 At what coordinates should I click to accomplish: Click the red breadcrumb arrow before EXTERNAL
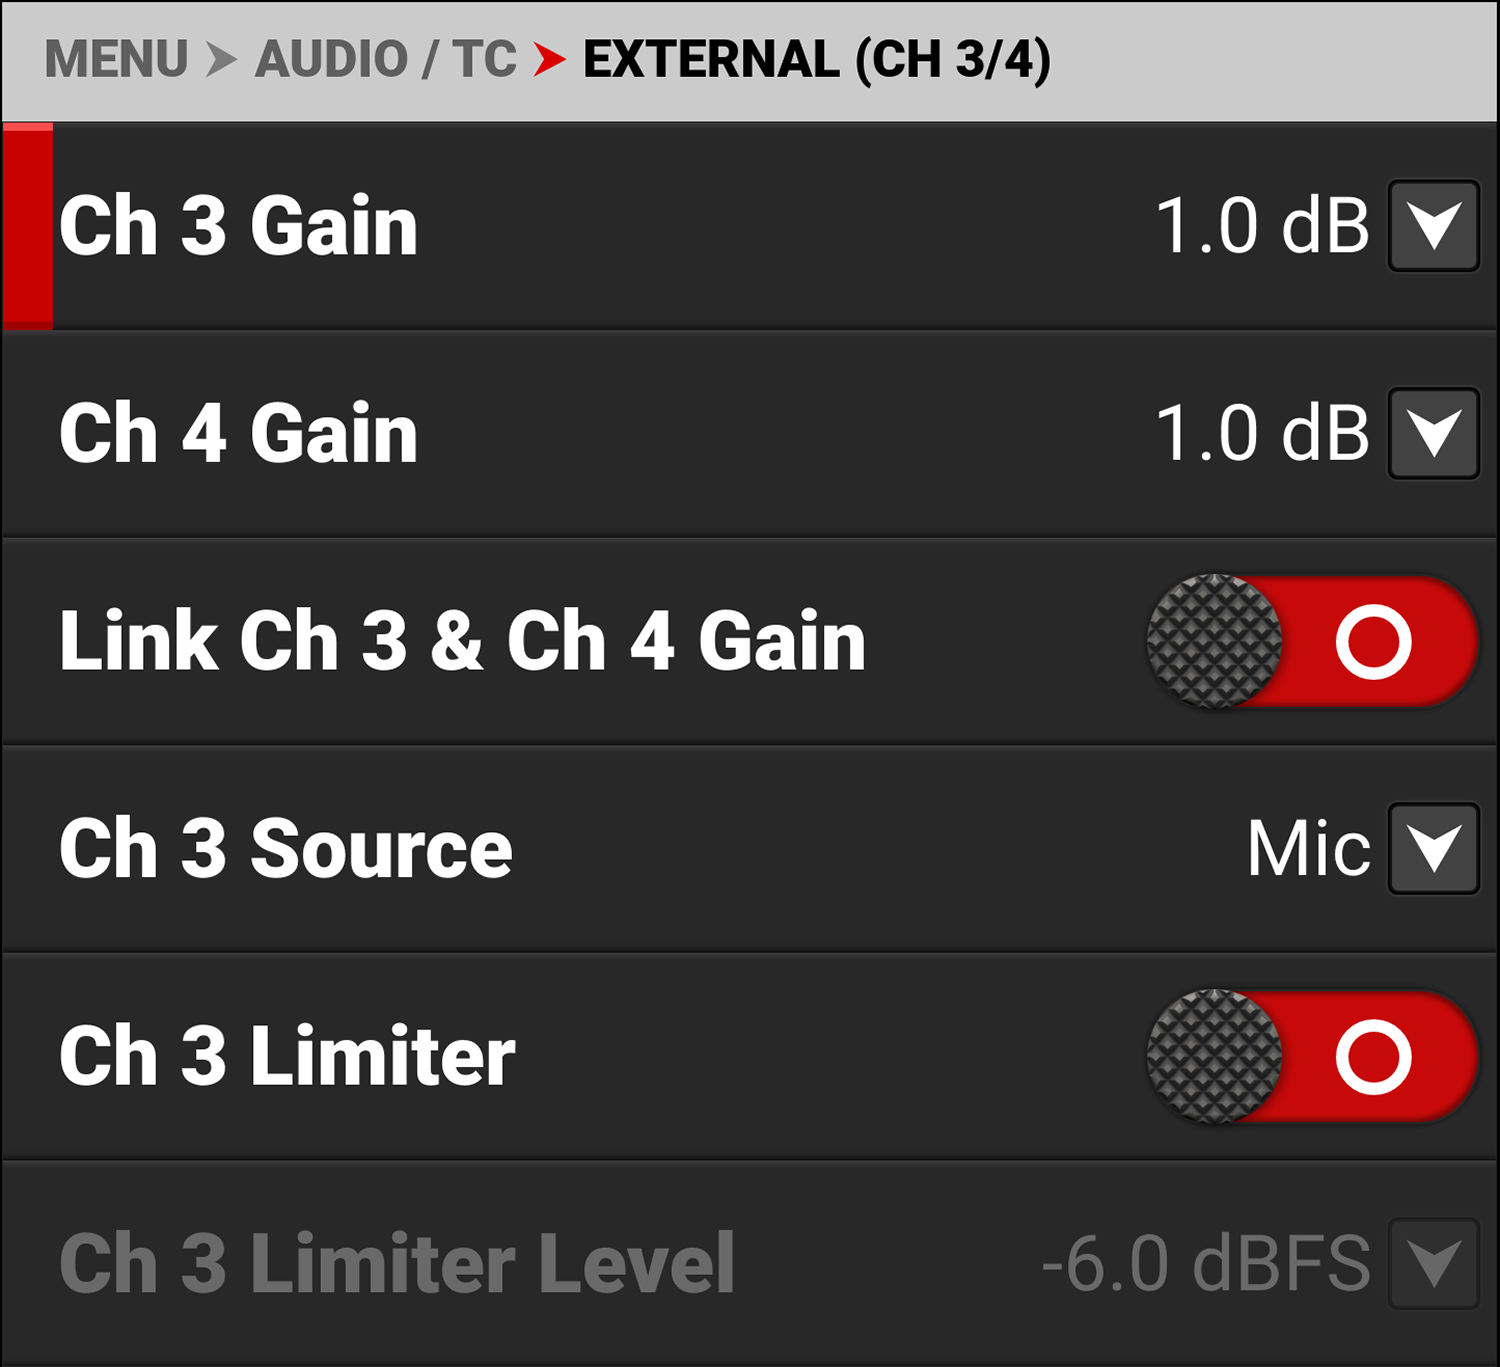[x=549, y=59]
